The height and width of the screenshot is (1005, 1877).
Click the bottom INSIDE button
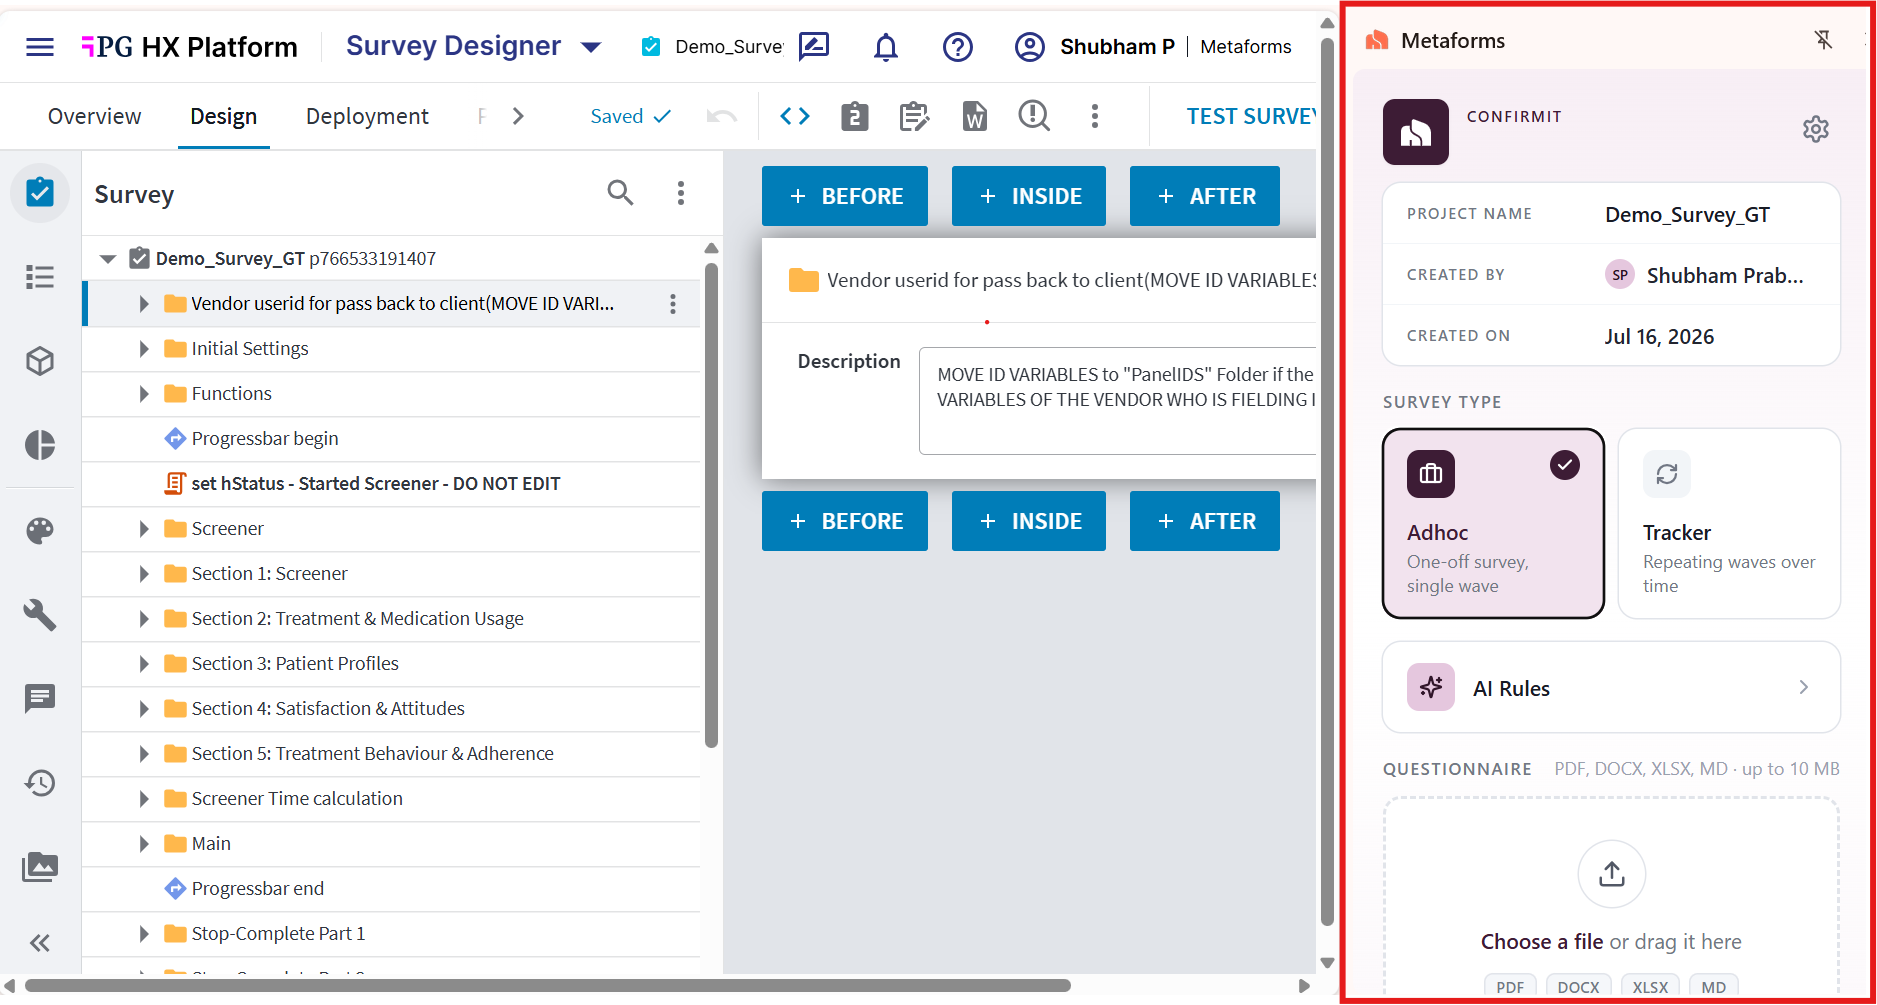(x=1029, y=521)
